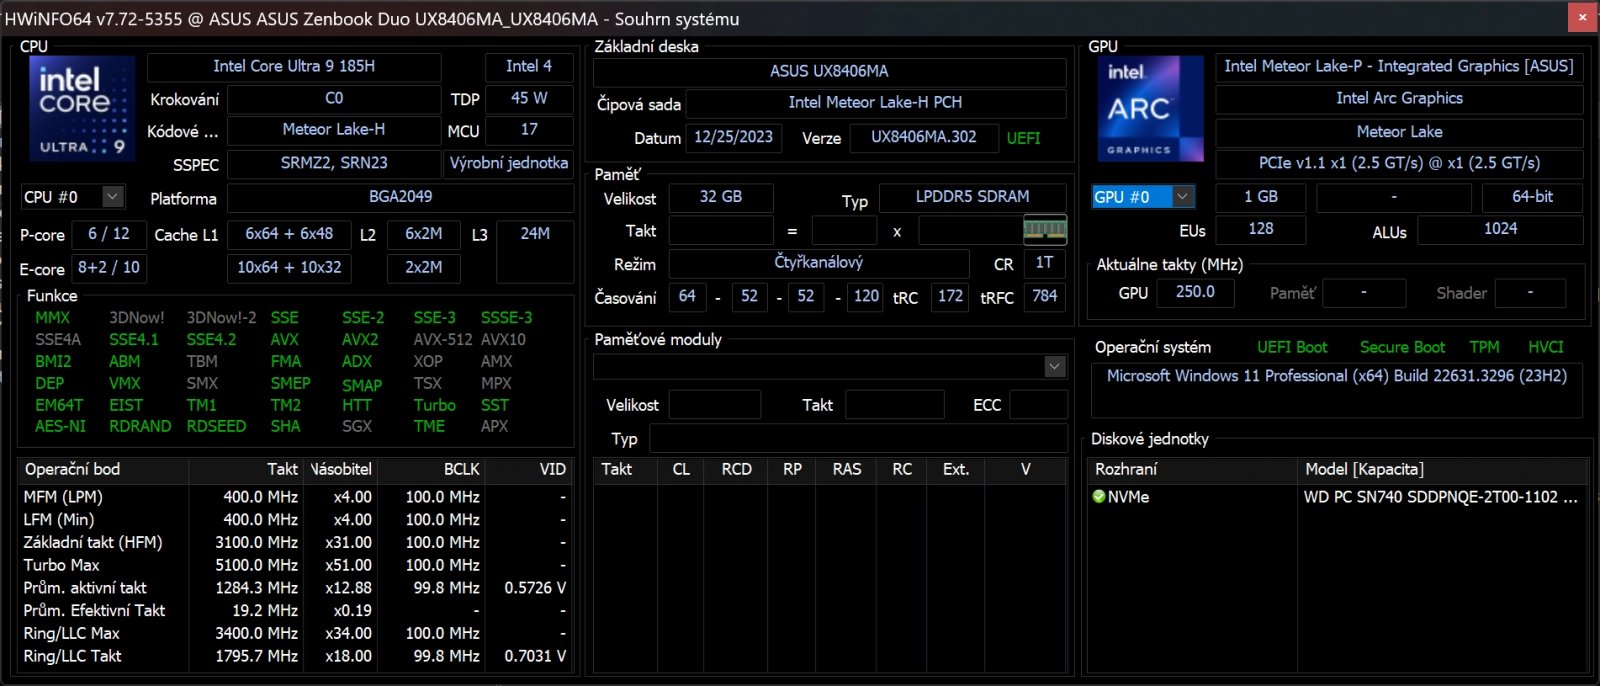Select the Ring/LLC Max row
The height and width of the screenshot is (686, 1600).
[295, 633]
